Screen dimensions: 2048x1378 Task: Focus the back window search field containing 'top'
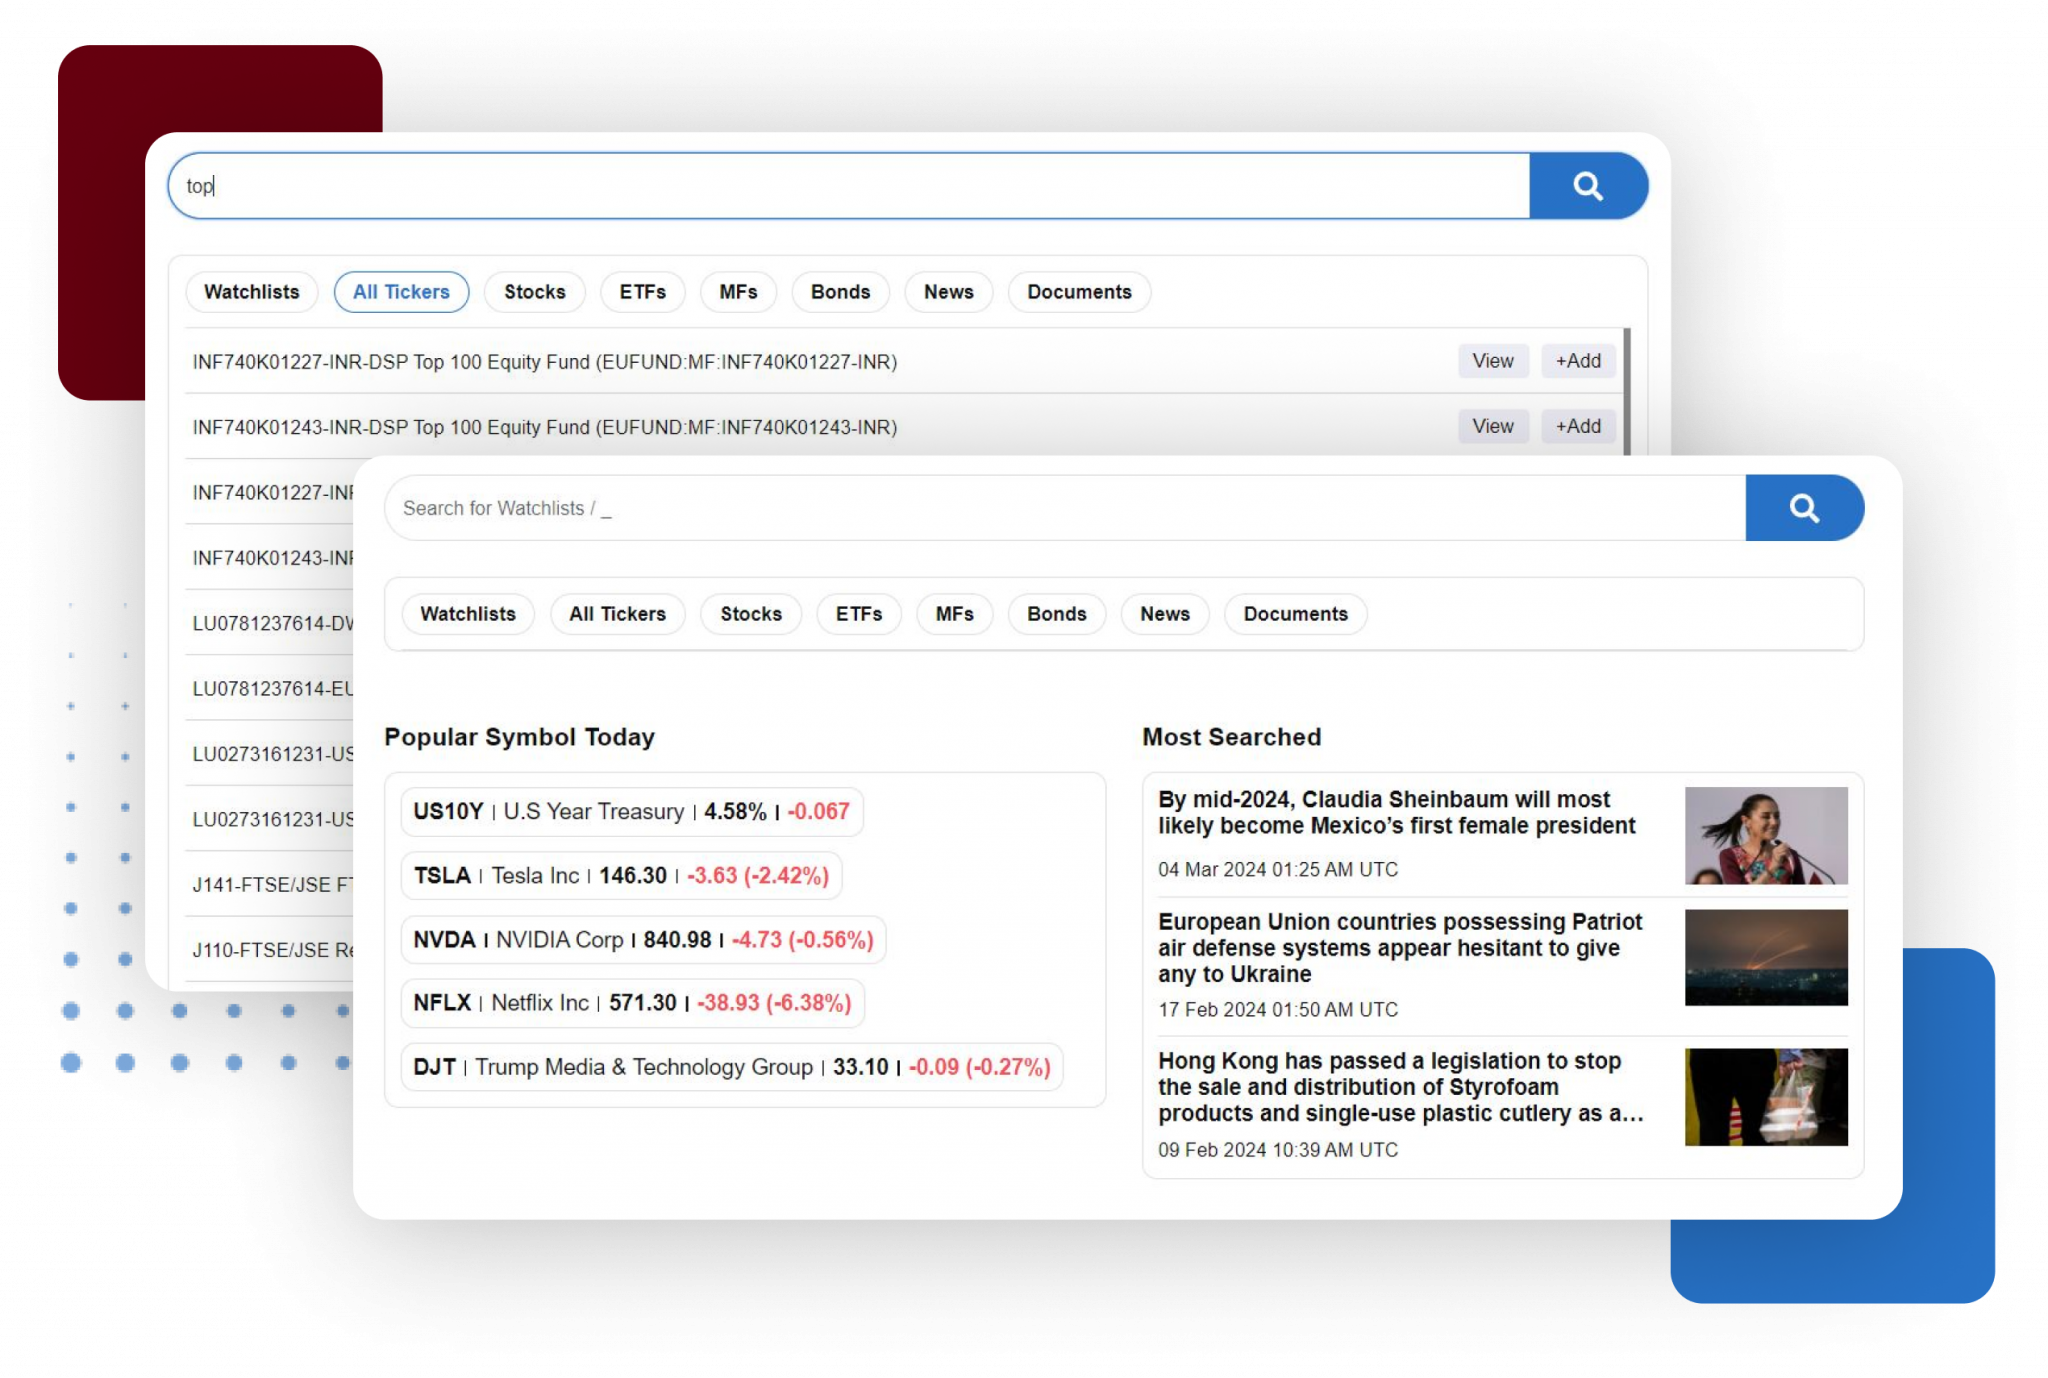849,186
